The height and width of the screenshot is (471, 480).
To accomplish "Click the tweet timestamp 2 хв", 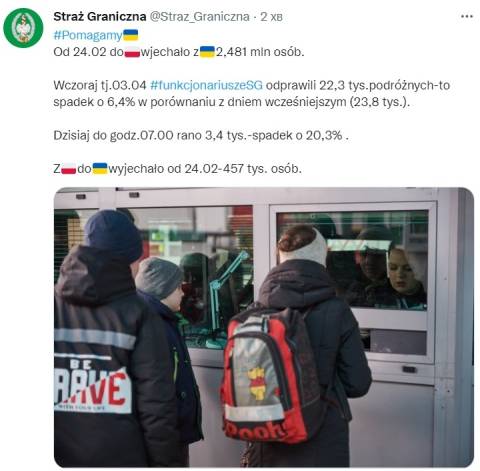I will tap(271, 16).
